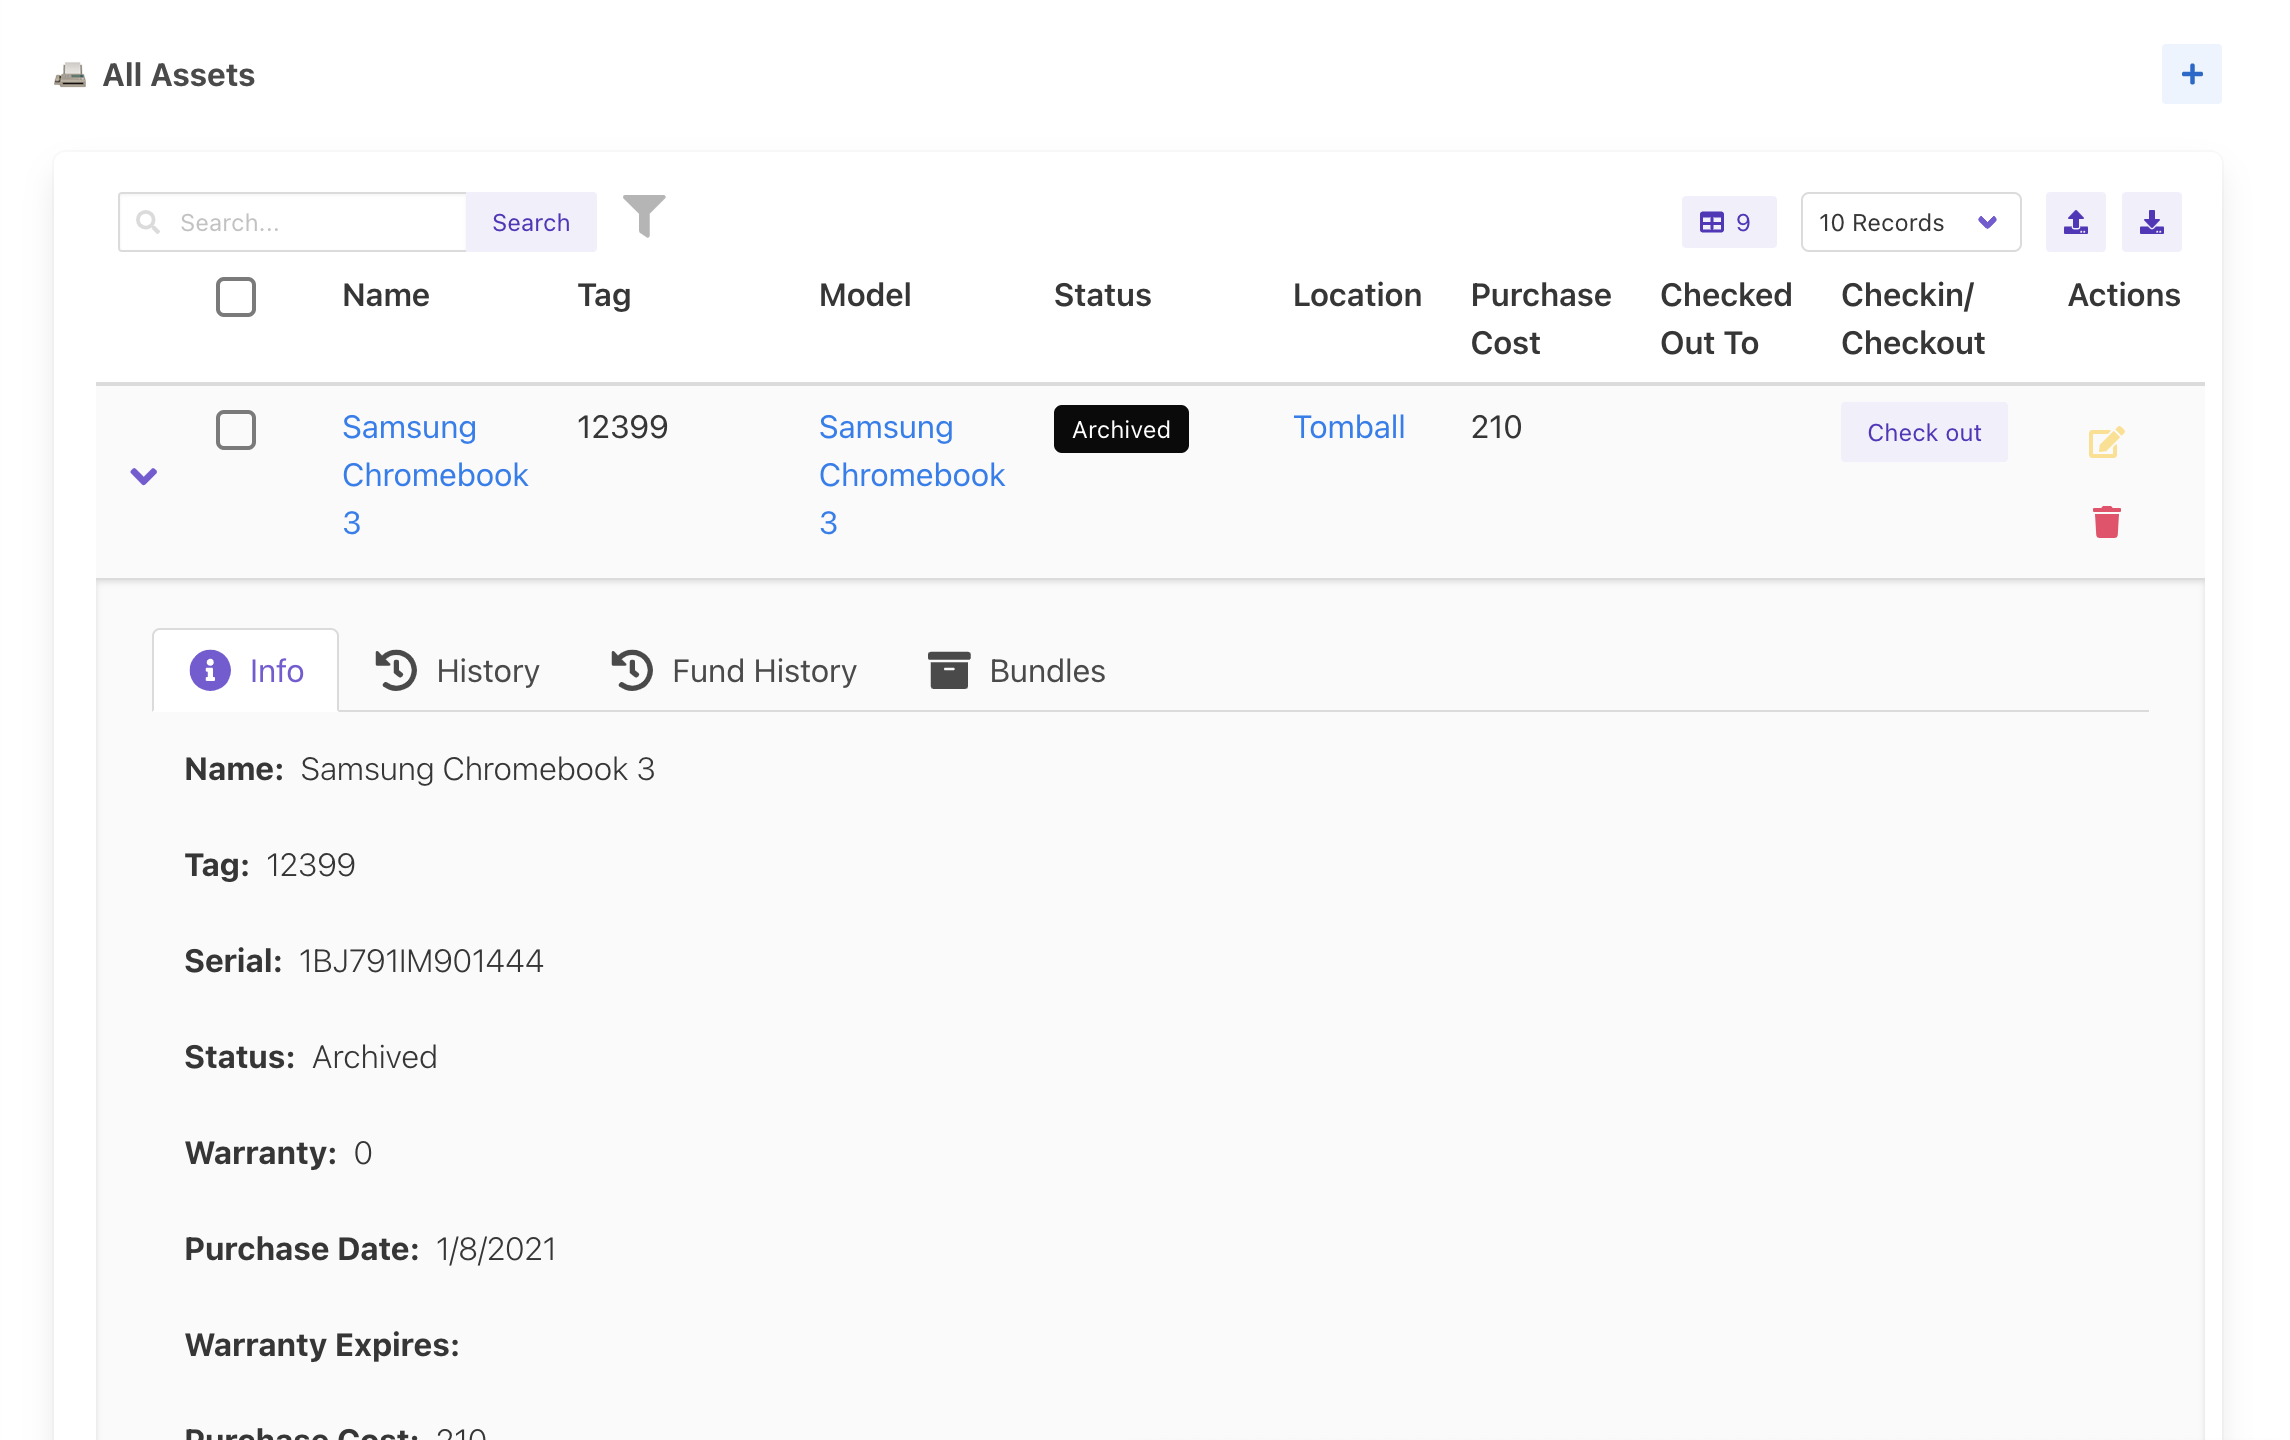Click the plus icon to add asset
This screenshot has height=1440, width=2290.
[x=2190, y=74]
